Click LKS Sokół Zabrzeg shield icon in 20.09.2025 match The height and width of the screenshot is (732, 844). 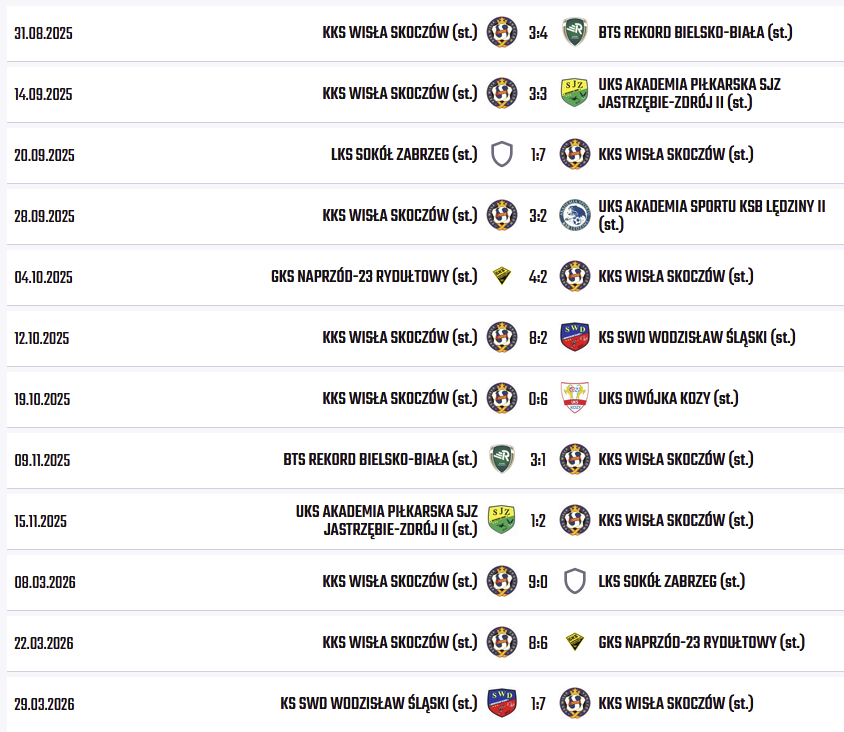point(502,154)
